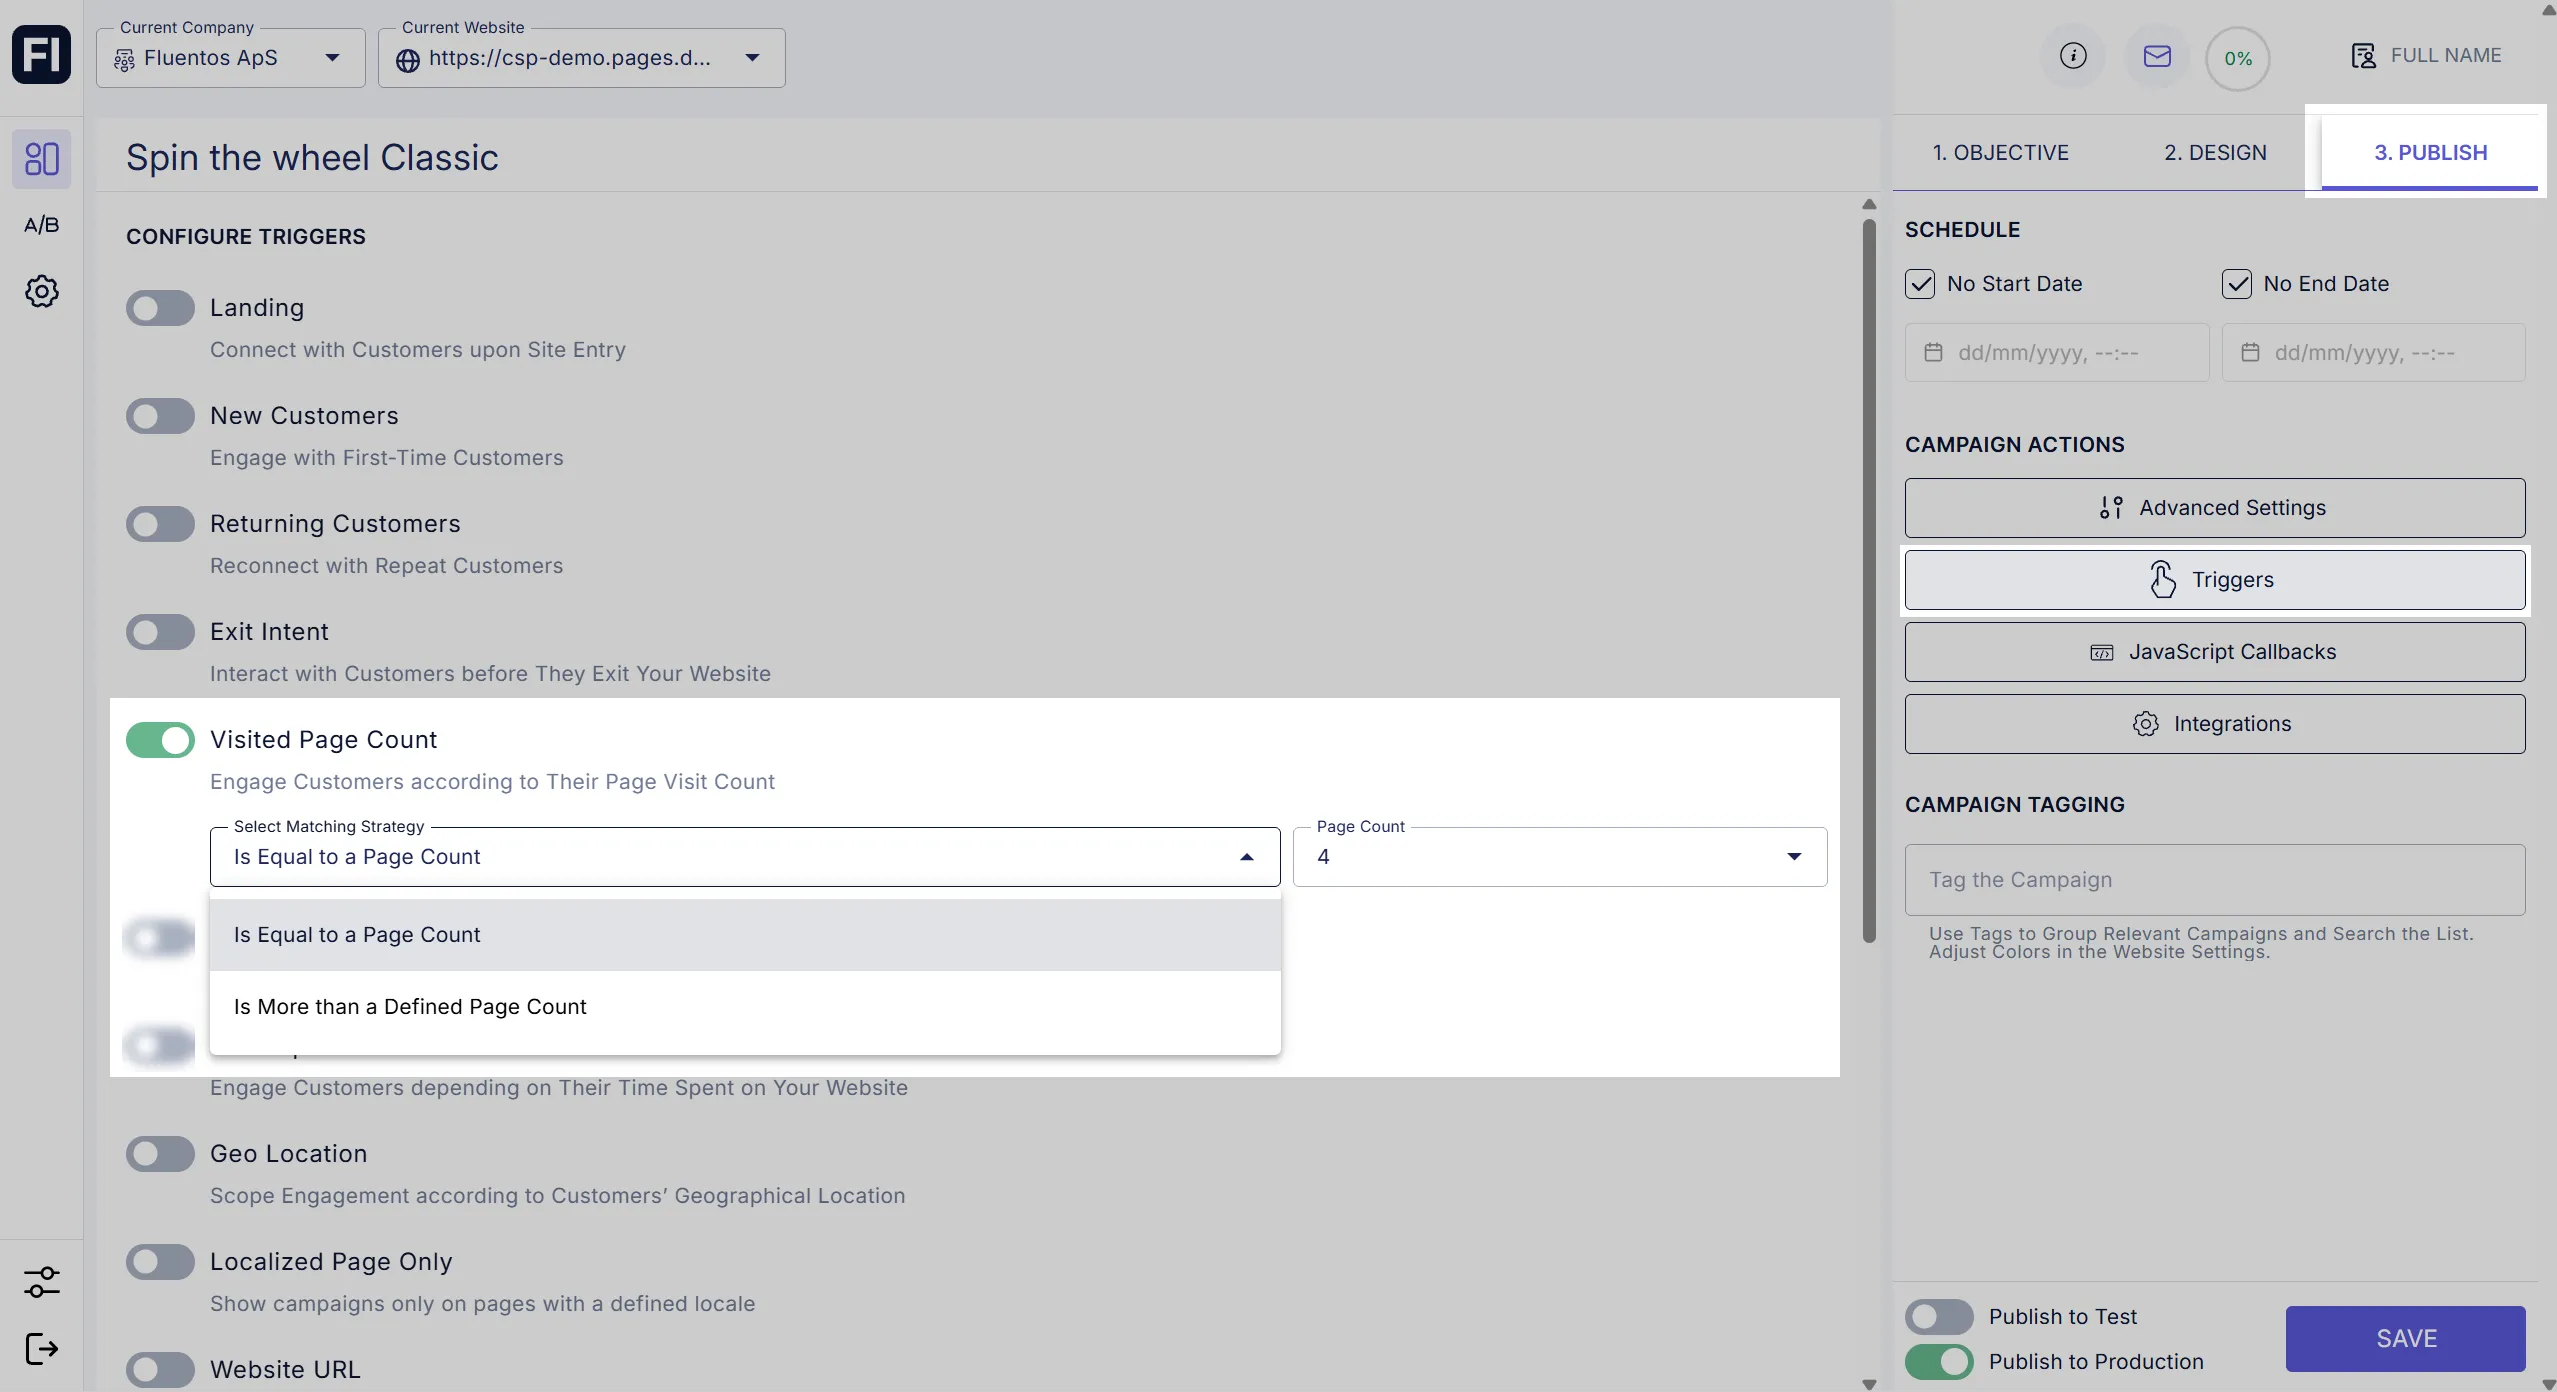
Task: Click the Fluentos FI logo icon
Action: point(41,55)
